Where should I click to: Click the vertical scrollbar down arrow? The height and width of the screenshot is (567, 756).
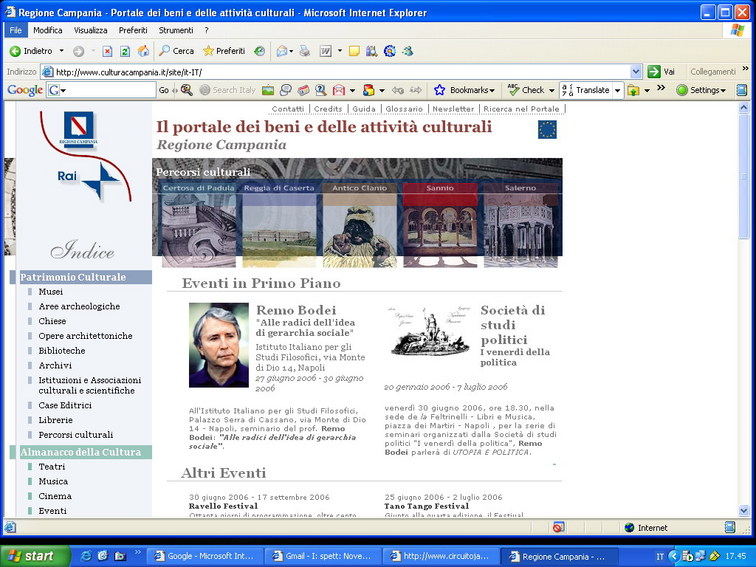tap(743, 511)
